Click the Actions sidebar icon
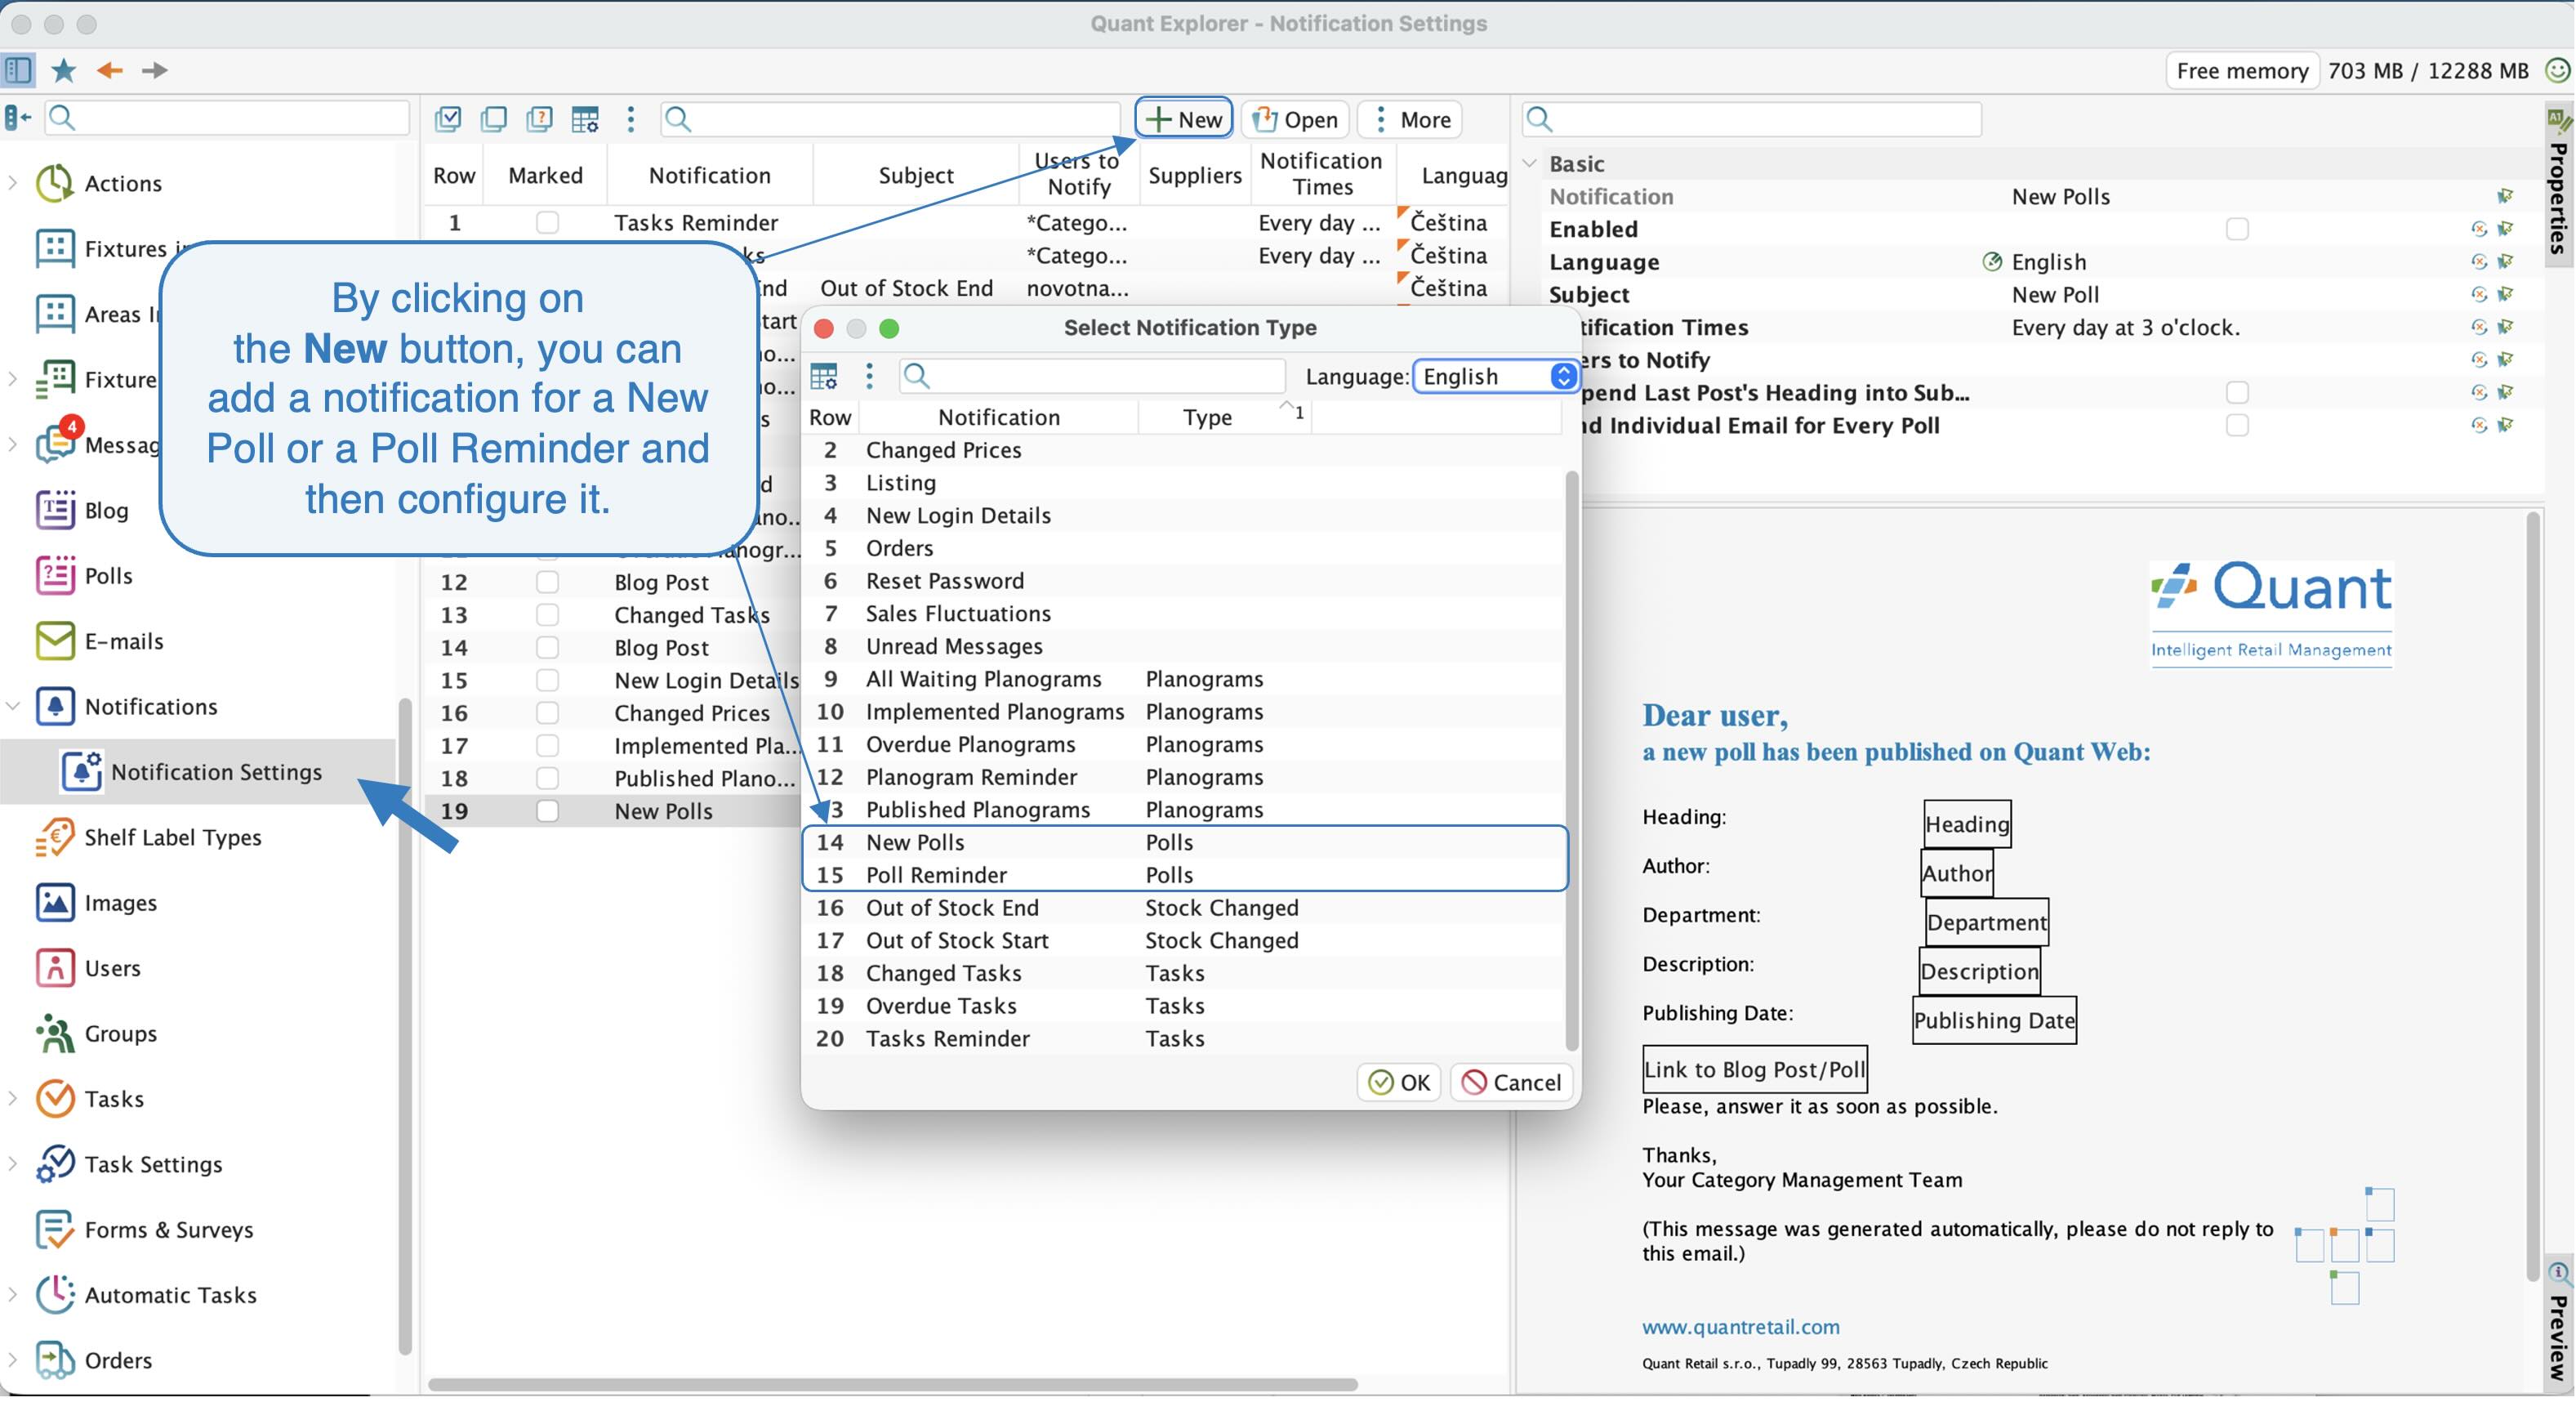Image resolution: width=2576 pixels, height=1402 pixels. (x=55, y=183)
